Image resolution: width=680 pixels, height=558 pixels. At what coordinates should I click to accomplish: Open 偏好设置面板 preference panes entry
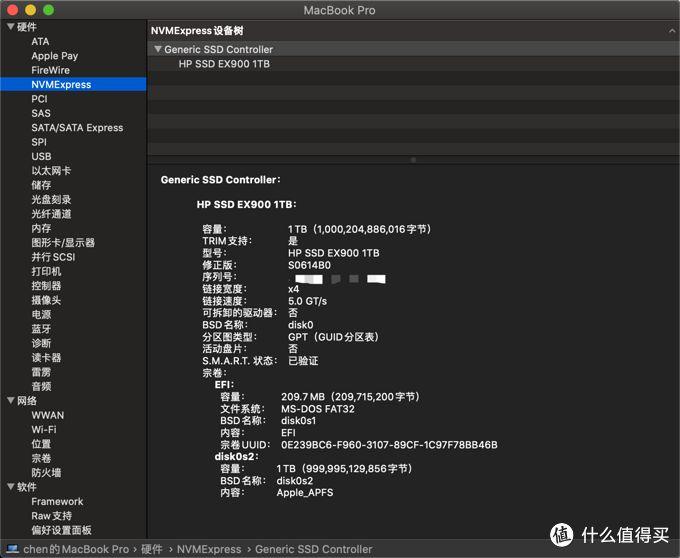click(x=62, y=530)
